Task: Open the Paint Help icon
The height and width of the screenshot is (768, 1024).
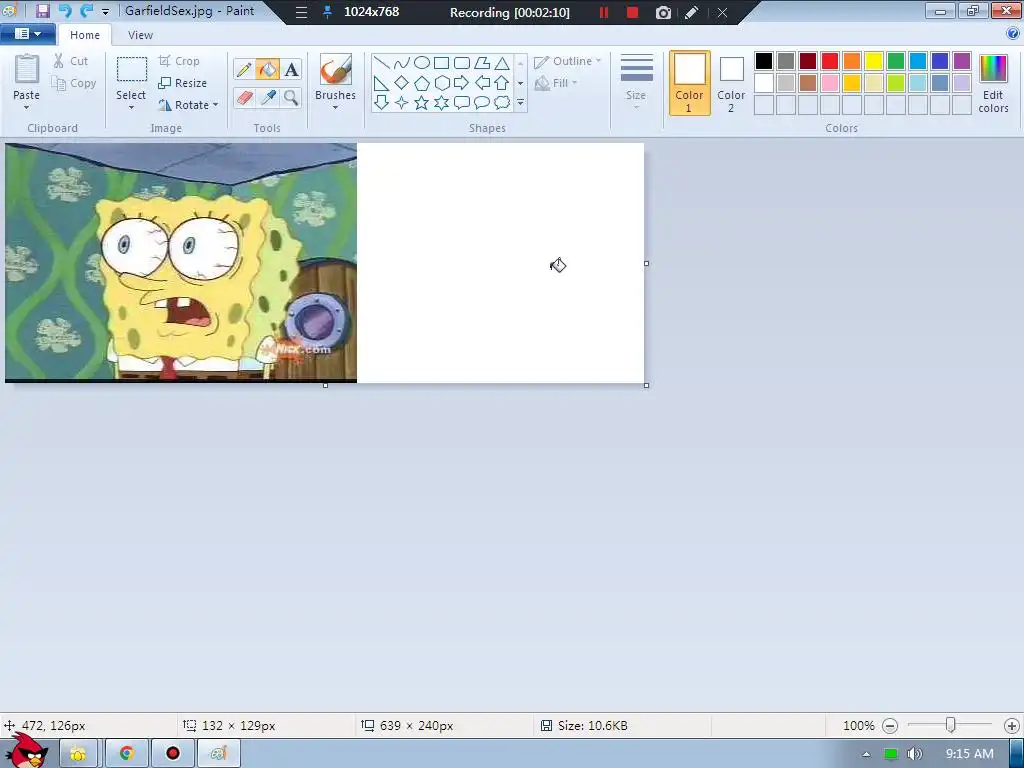Action: 1013,33
